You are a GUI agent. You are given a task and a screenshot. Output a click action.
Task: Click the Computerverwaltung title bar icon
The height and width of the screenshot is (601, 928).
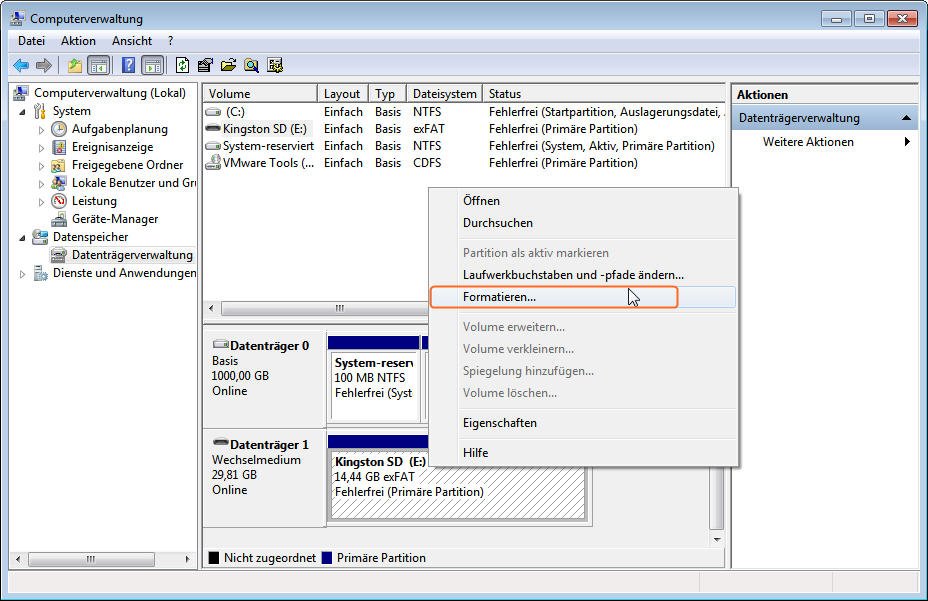pos(18,18)
